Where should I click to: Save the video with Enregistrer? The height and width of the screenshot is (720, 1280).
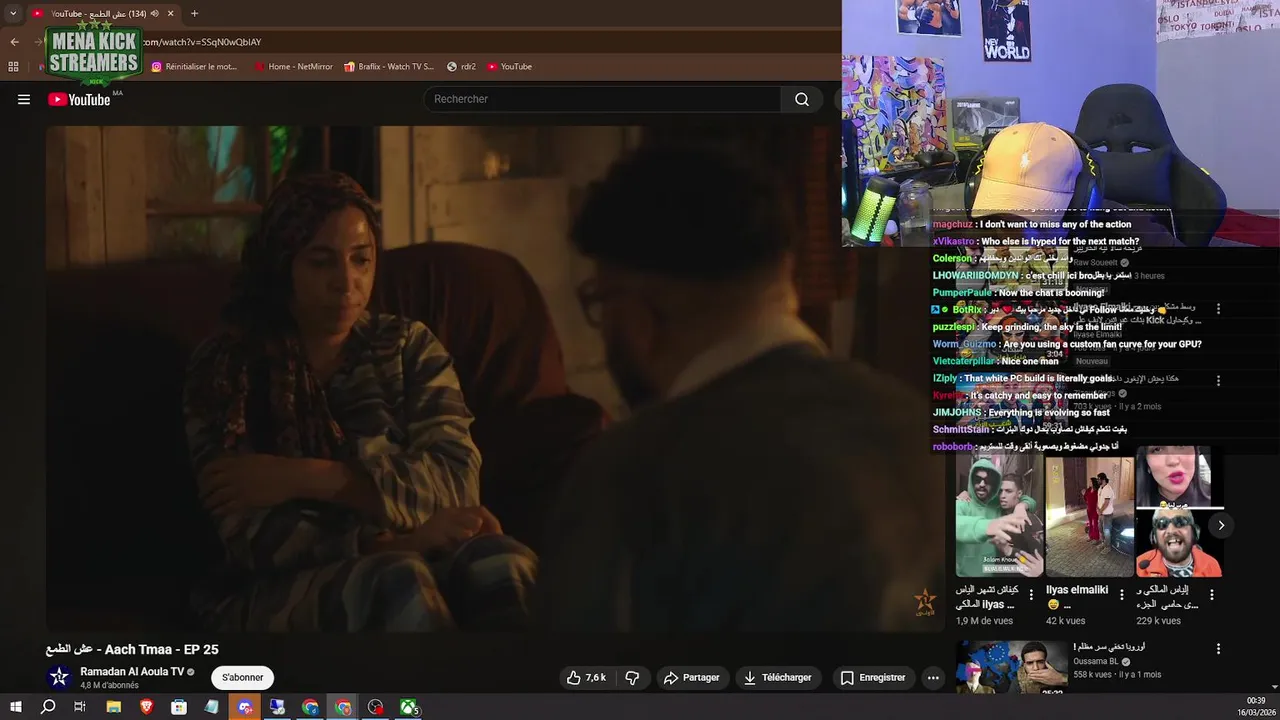[x=873, y=678]
